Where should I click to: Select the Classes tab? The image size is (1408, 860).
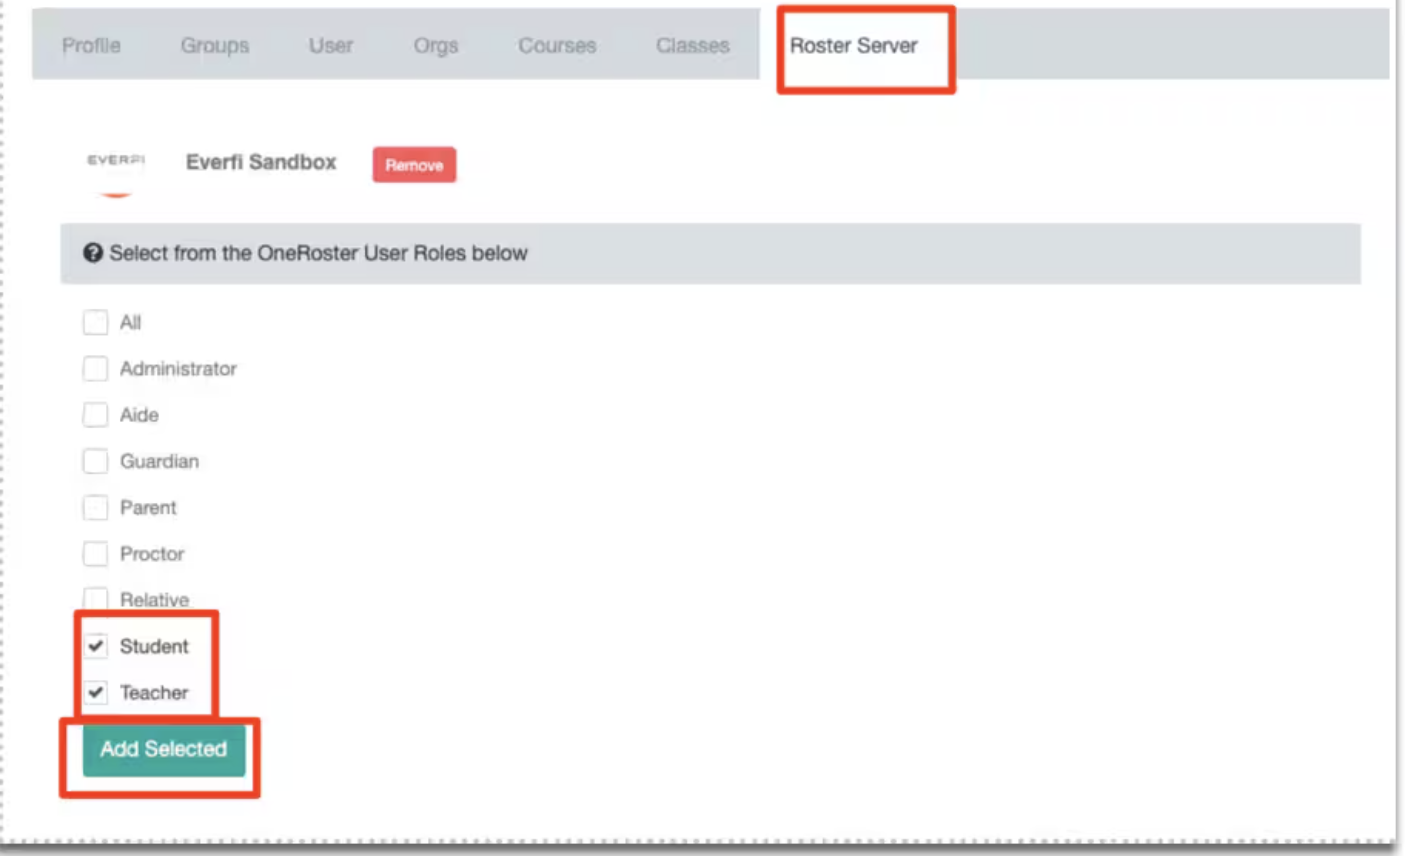point(692,45)
